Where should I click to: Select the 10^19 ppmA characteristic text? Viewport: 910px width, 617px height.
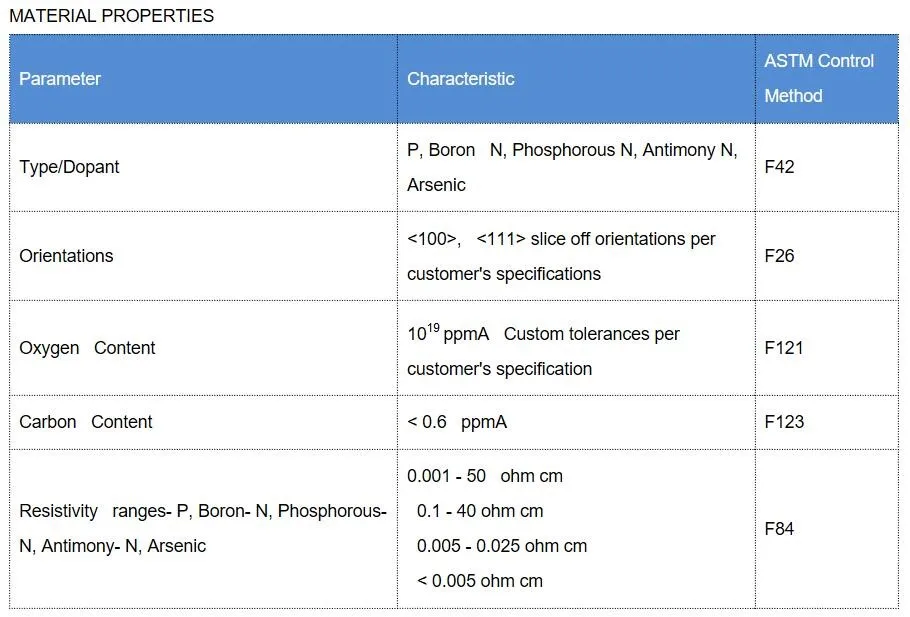pos(448,333)
